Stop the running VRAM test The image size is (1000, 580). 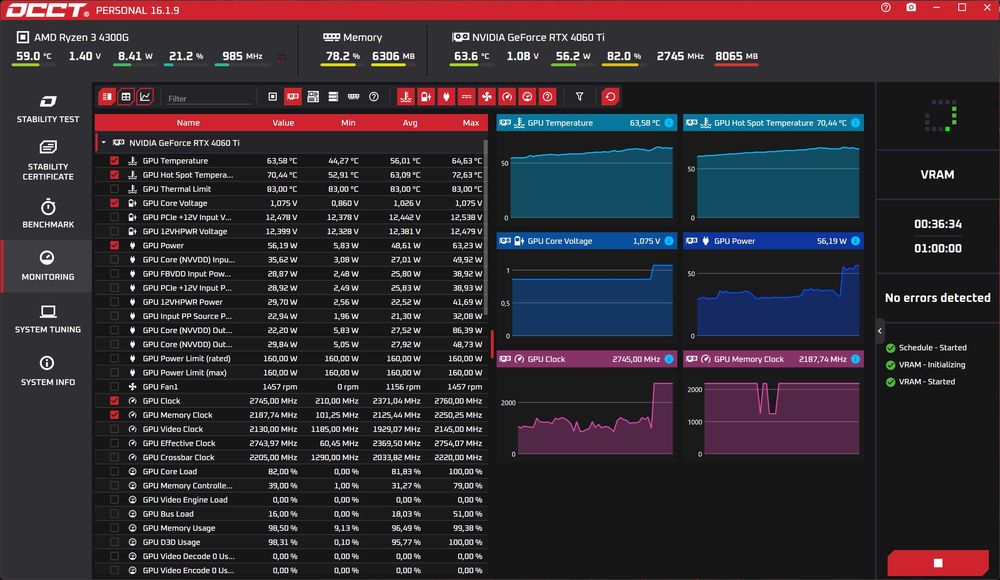[938, 563]
